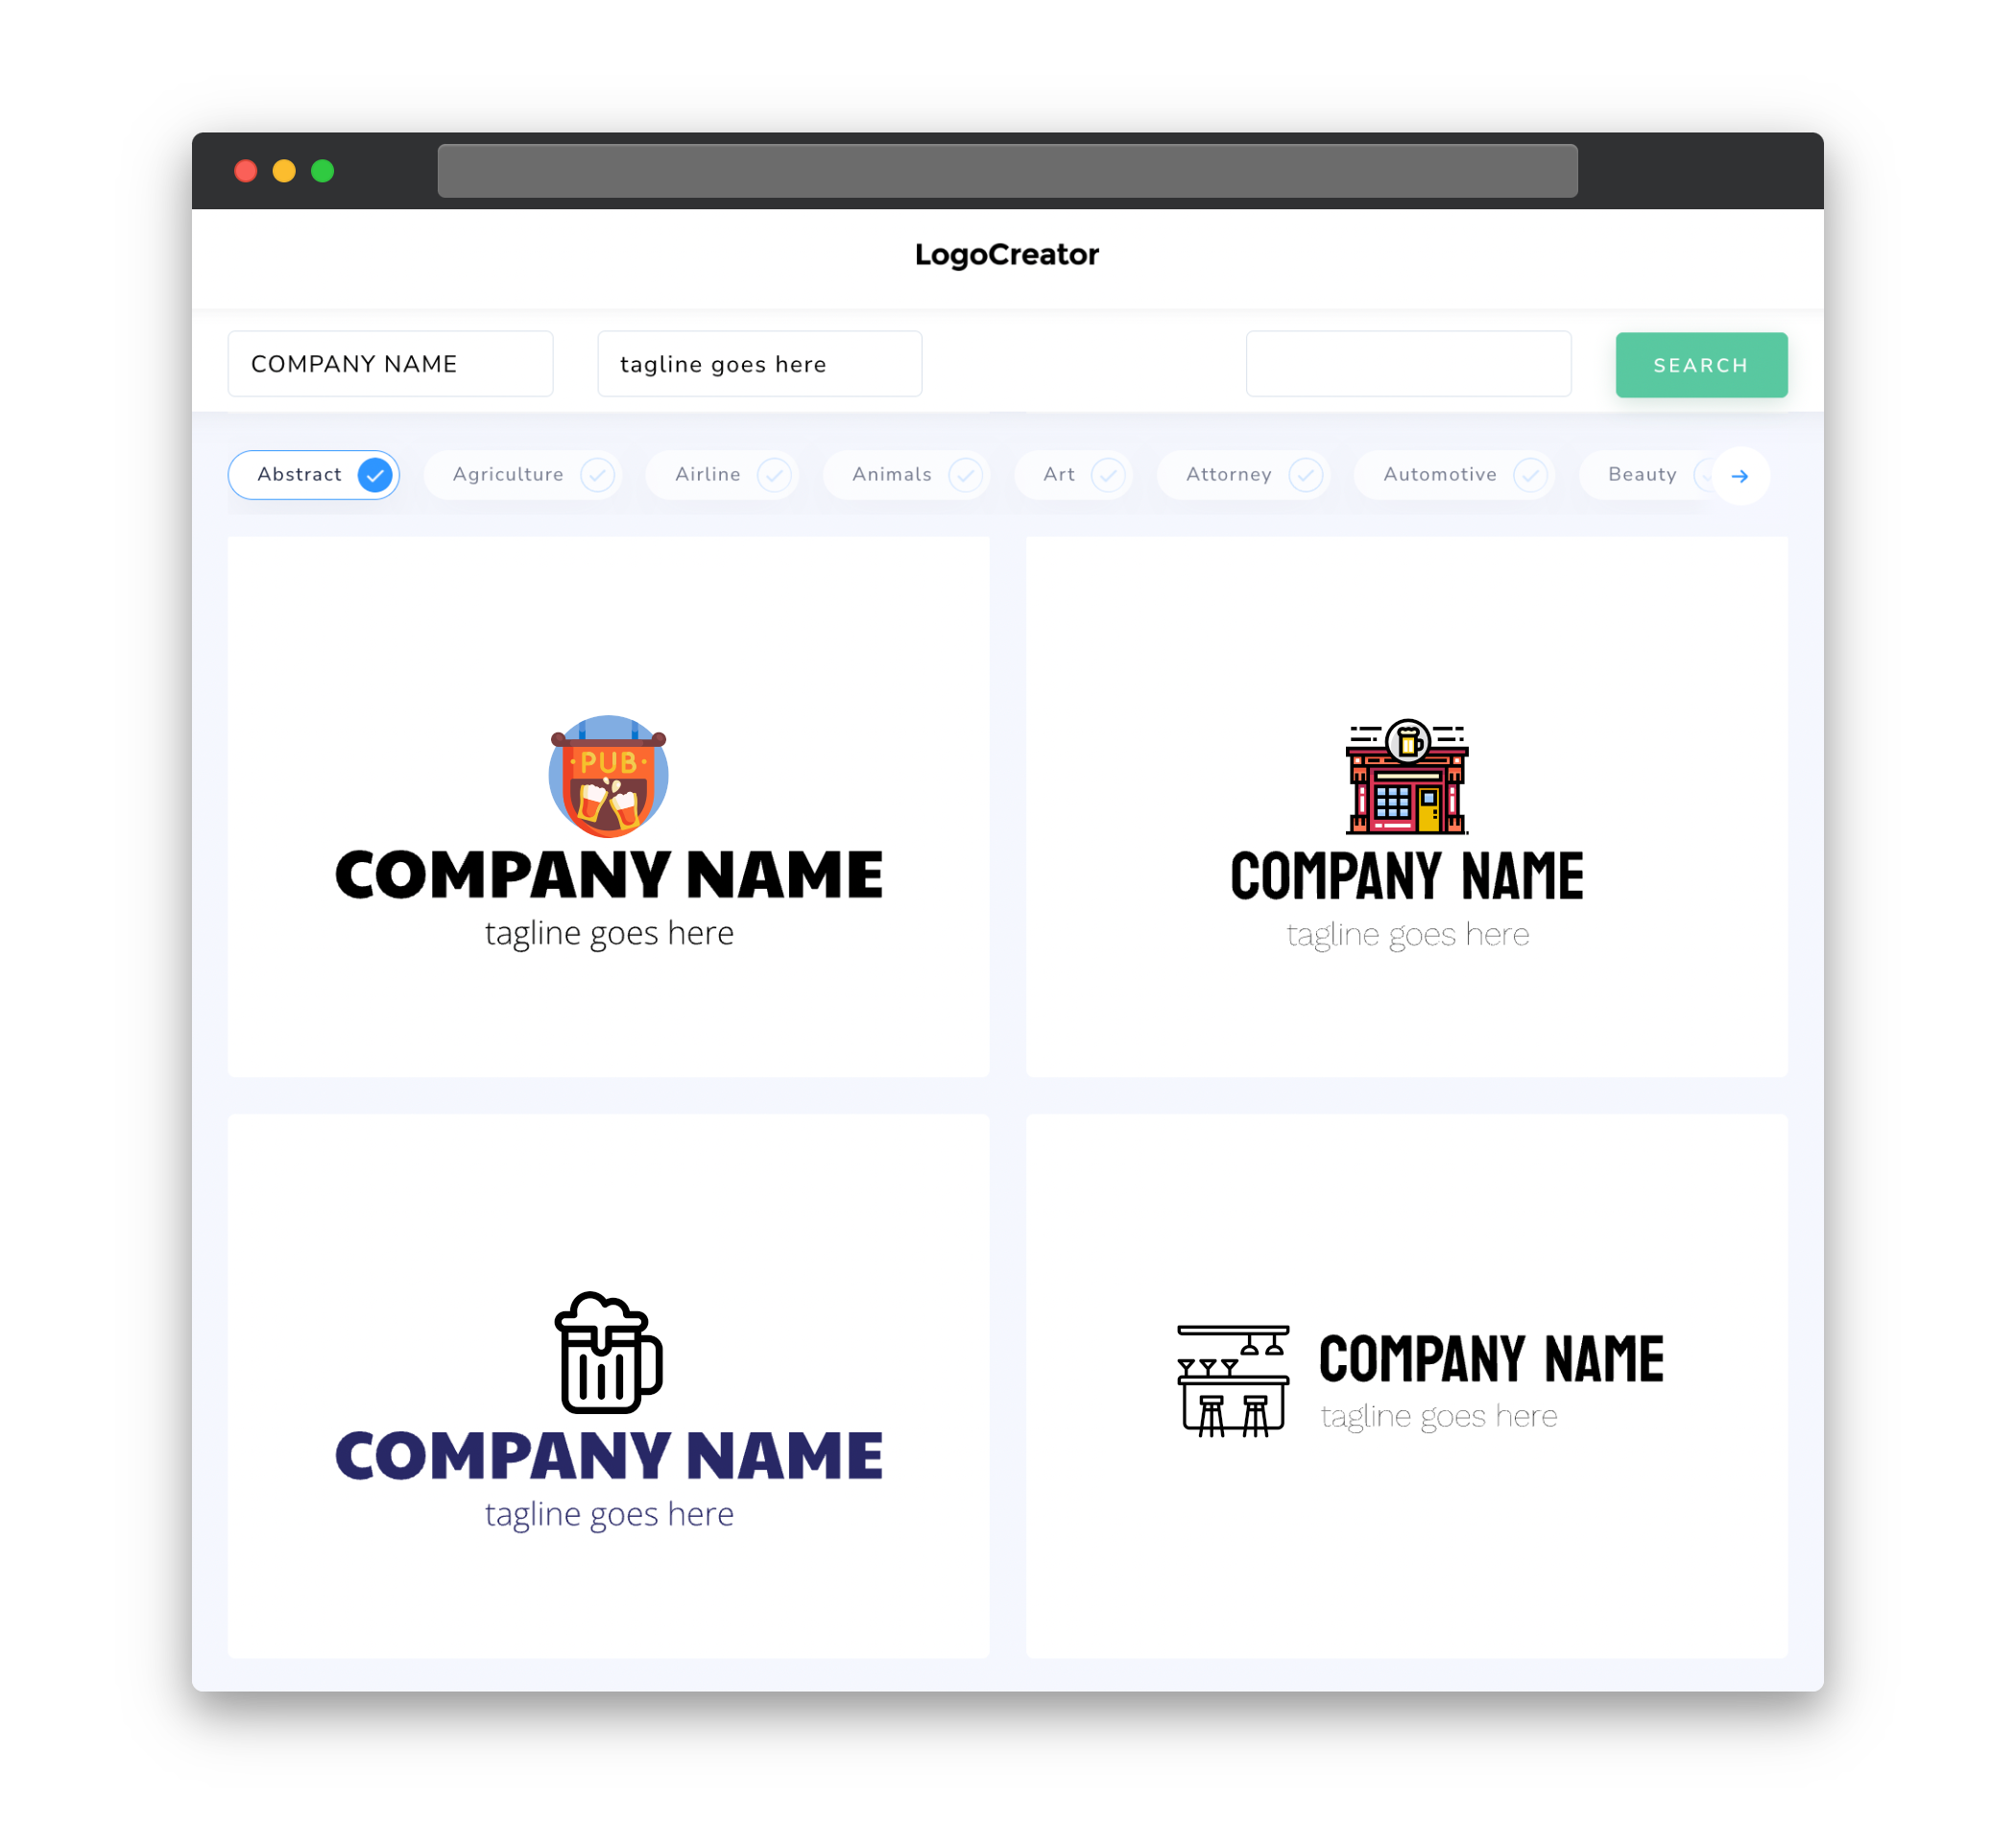
Task: Toggle the Art category filter
Action: [x=1075, y=474]
